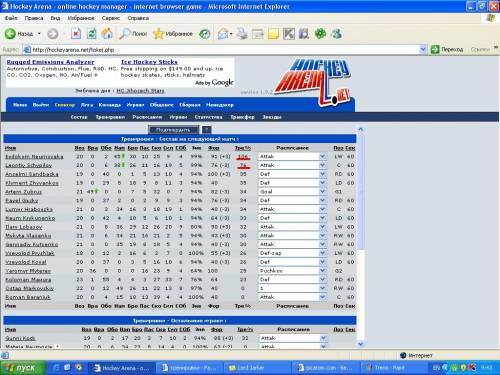The height and width of the screenshot is (375, 500).
Task: Click the History toolbar icon
Action: coord(204,34)
